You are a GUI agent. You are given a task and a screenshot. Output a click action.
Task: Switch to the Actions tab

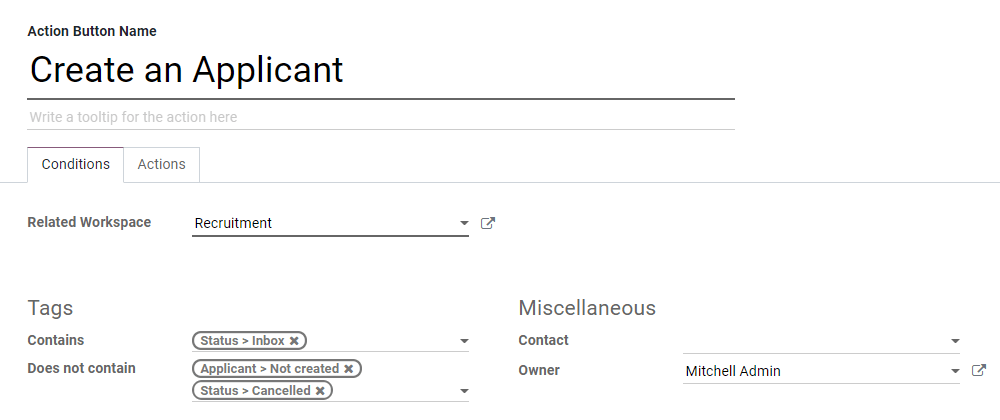pyautogui.click(x=161, y=164)
